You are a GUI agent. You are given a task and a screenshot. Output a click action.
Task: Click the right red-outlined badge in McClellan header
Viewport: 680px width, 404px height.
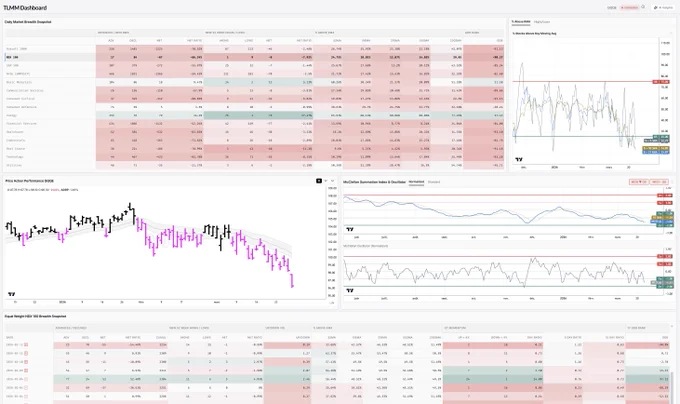(x=659, y=182)
